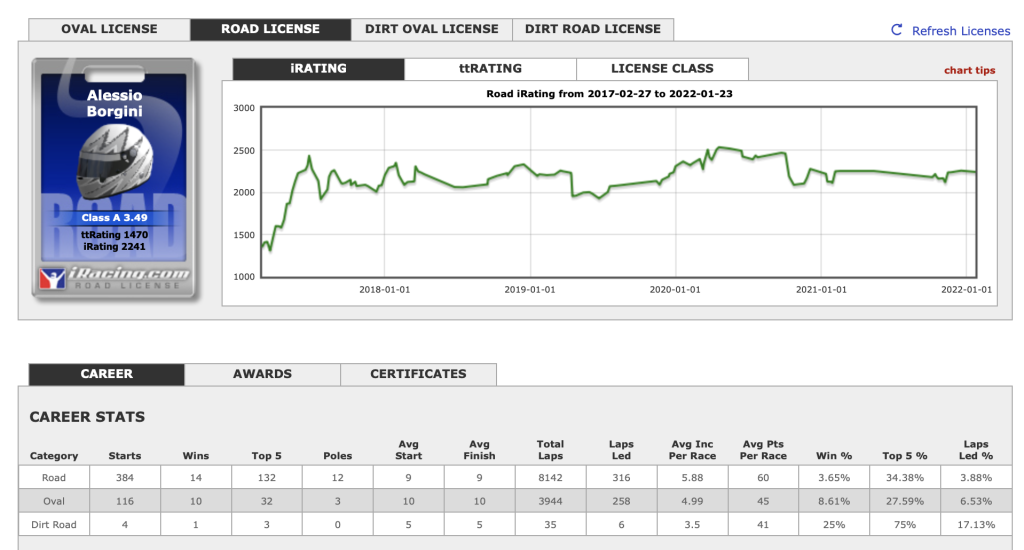
Task: Click Dirt Road top 5 percentage 75%
Action: point(905,525)
